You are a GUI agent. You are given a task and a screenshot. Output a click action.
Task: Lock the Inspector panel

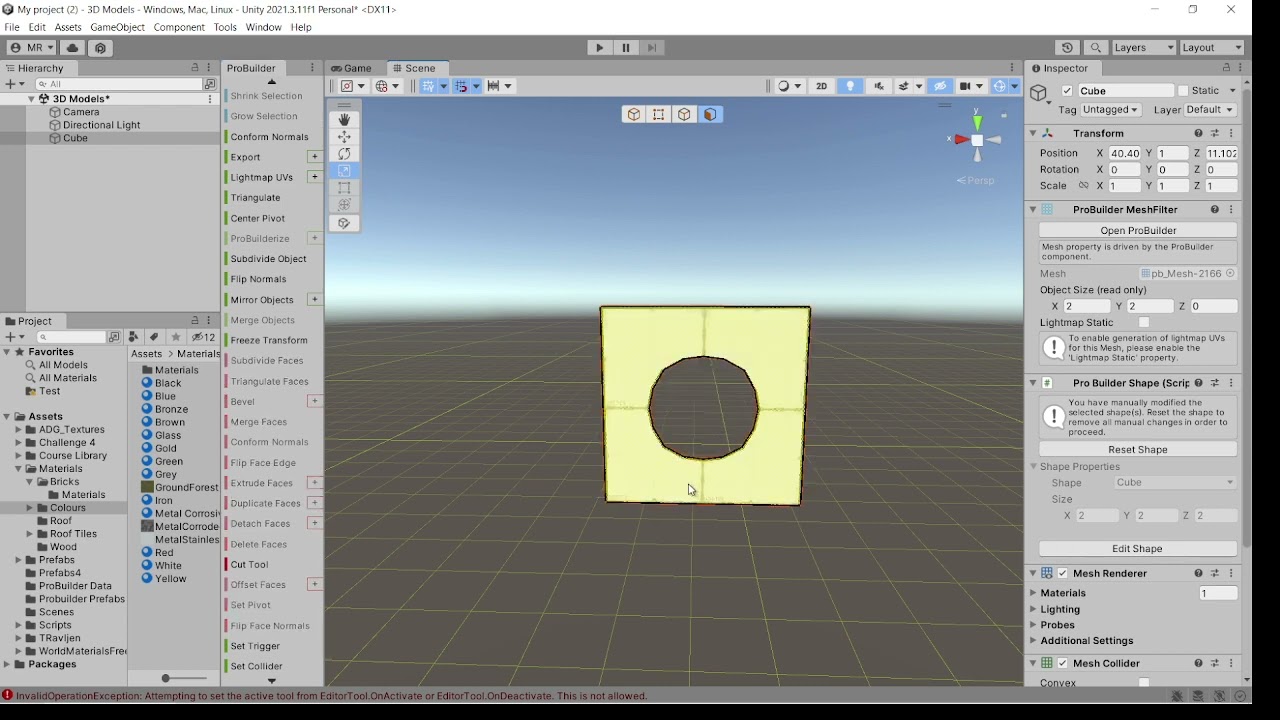pos(1225,68)
